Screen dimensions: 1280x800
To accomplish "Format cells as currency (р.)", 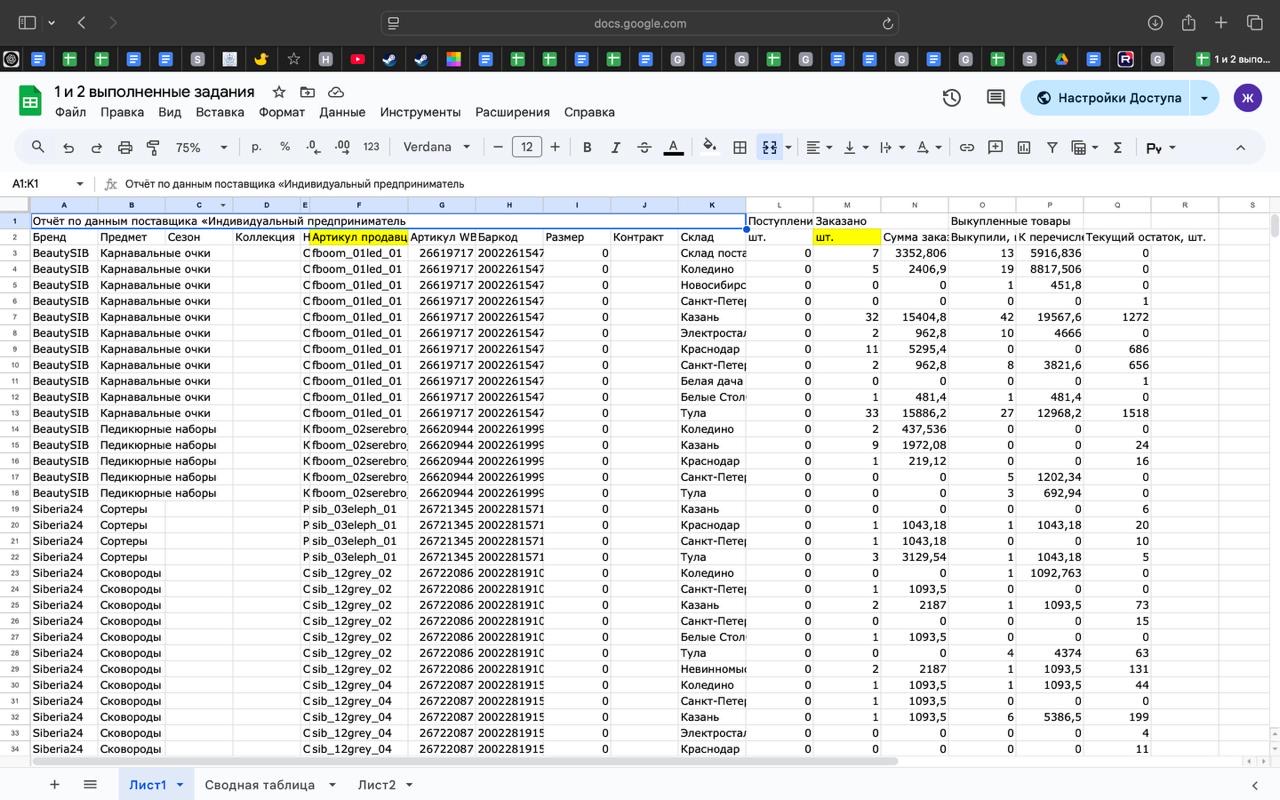I will [257, 147].
